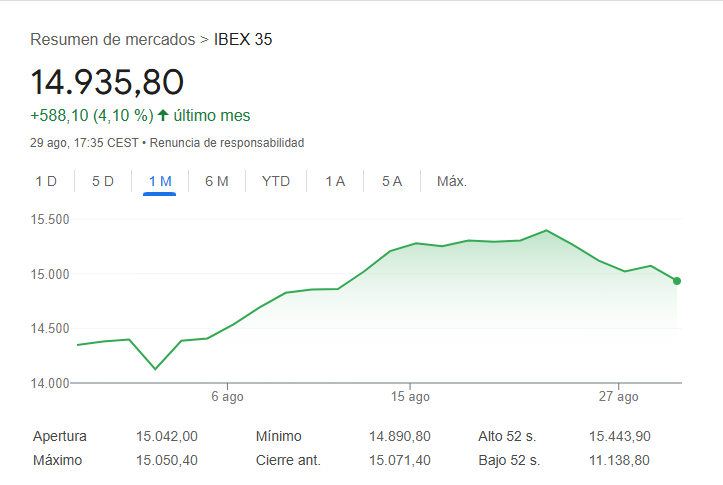The image size is (723, 485).
Task: Select the active 1 M tab
Action: [x=160, y=181]
